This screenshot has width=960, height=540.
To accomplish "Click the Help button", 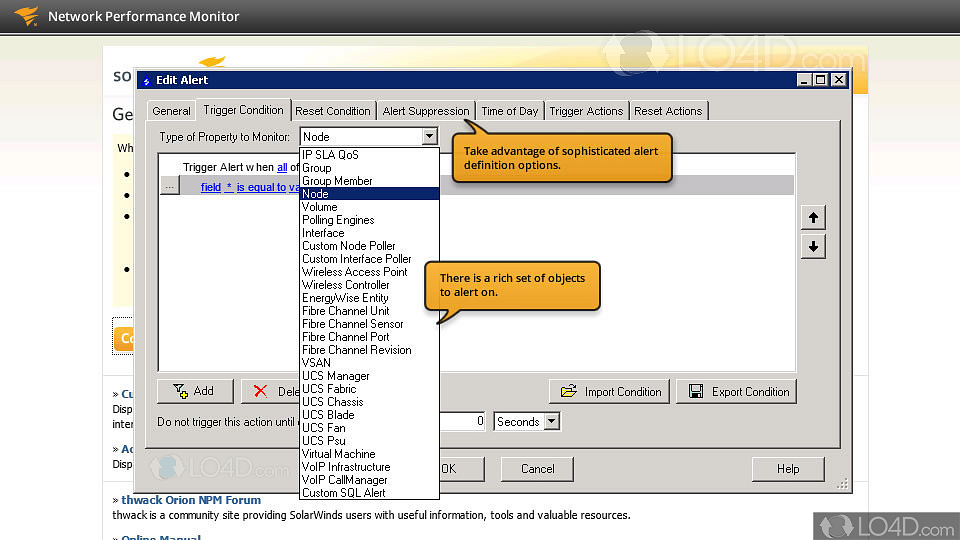I will click(788, 469).
